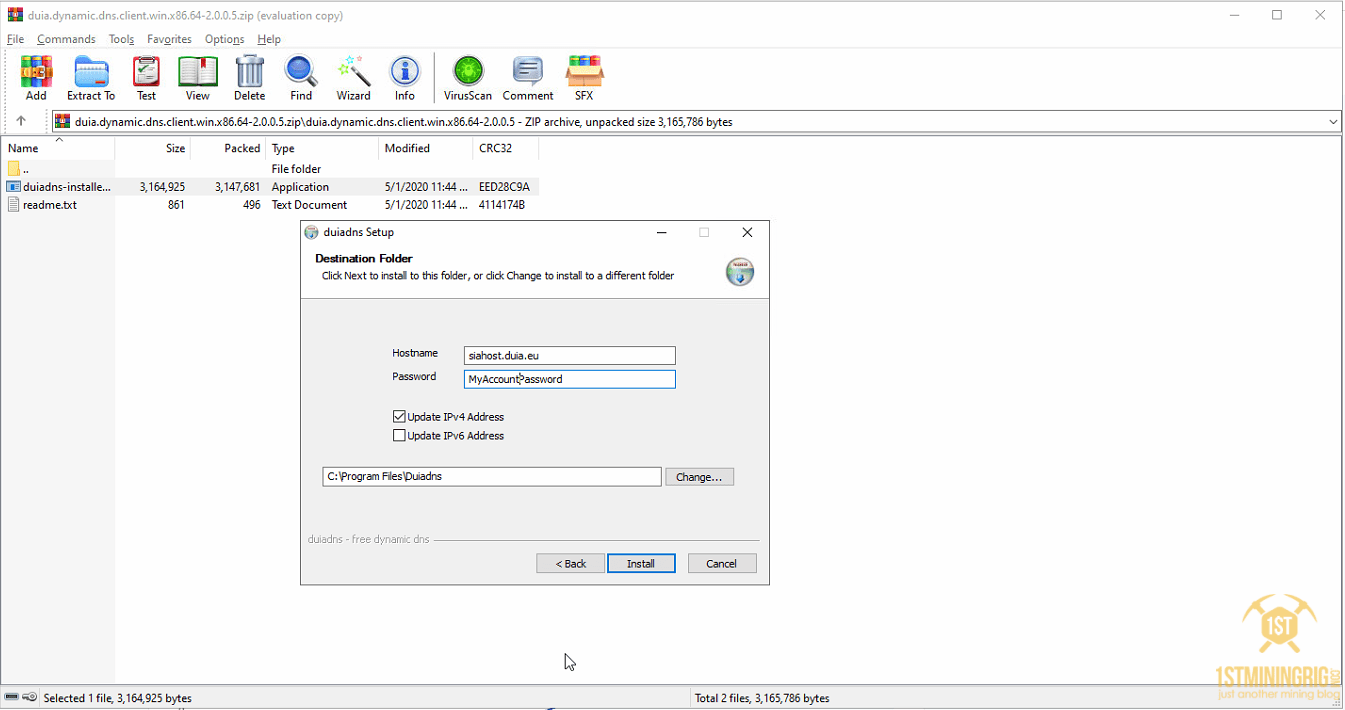This screenshot has height=710, width=1345.
Task: Enable the Update IPv6 Address checkbox
Action: 399,436
